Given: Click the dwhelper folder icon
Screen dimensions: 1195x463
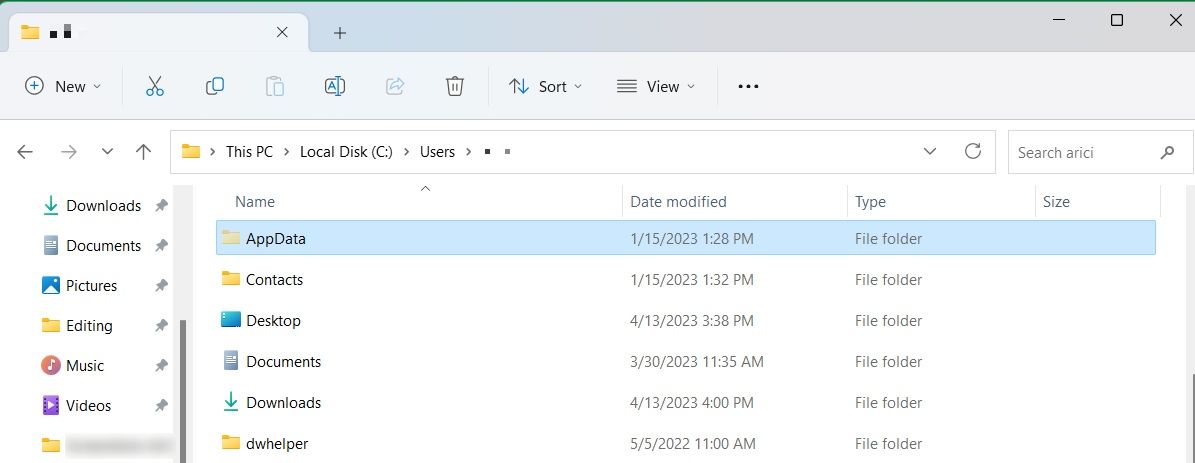Looking at the screenshot, I should [x=231, y=442].
